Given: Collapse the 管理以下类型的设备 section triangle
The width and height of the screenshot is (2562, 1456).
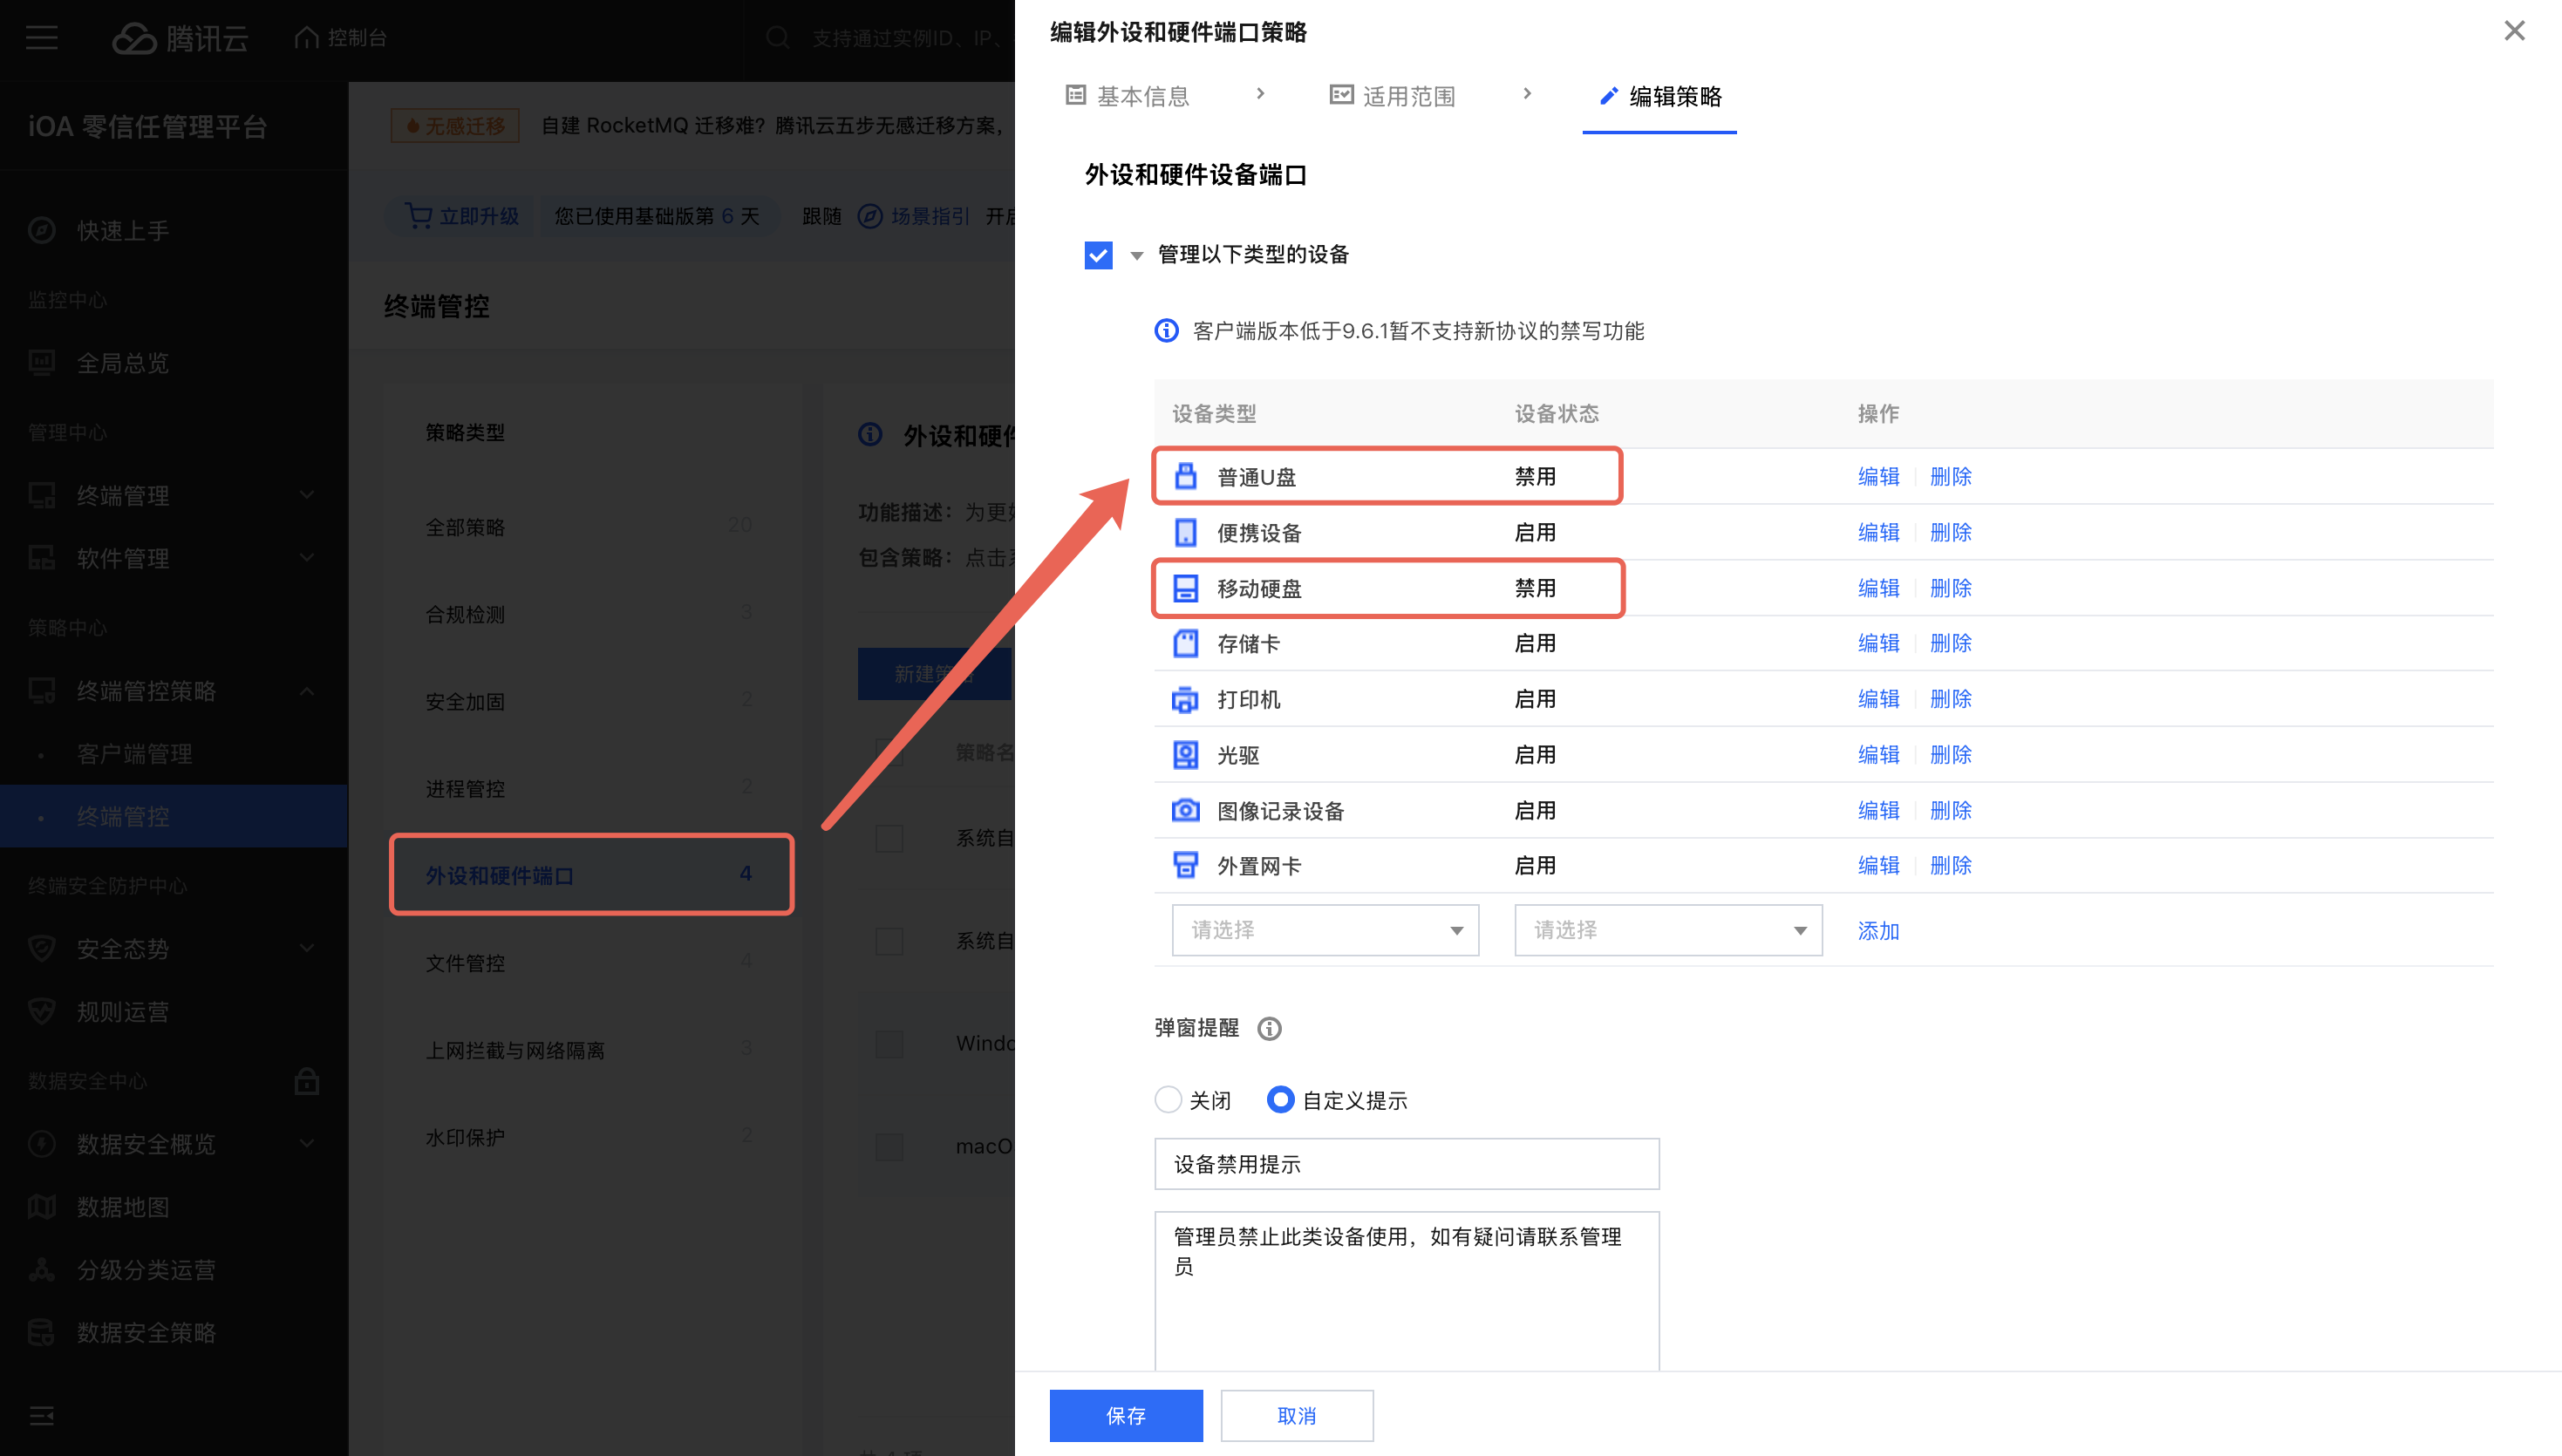Looking at the screenshot, I should pyautogui.click(x=1136, y=256).
